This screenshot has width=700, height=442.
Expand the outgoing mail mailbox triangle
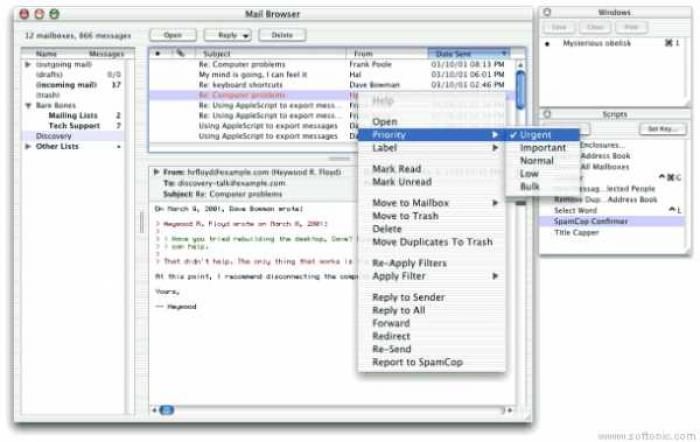(28, 64)
